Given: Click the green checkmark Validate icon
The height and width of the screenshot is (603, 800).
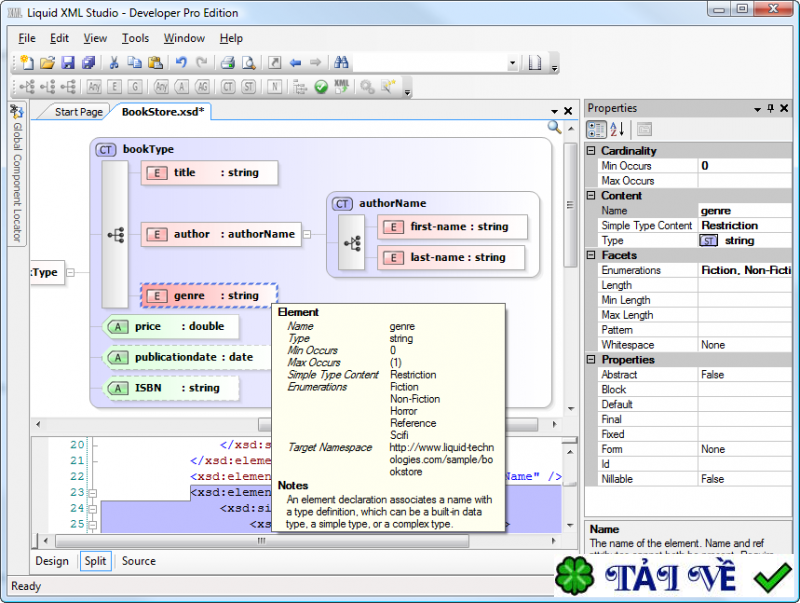Looking at the screenshot, I should (x=321, y=88).
